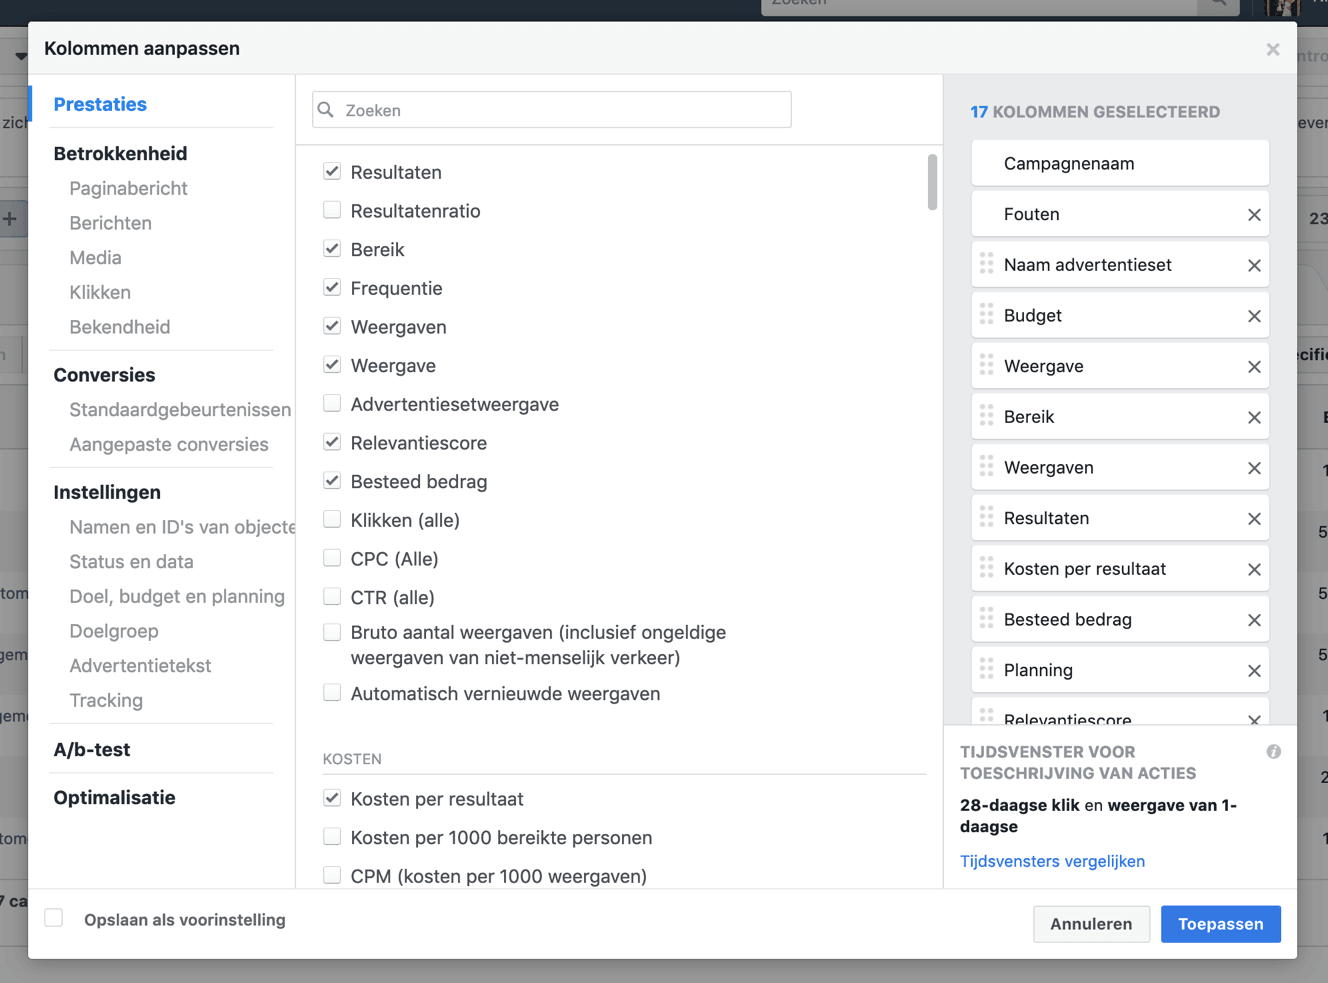Uncheck the Resultaten checkbox
This screenshot has width=1328, height=983.
332,172
